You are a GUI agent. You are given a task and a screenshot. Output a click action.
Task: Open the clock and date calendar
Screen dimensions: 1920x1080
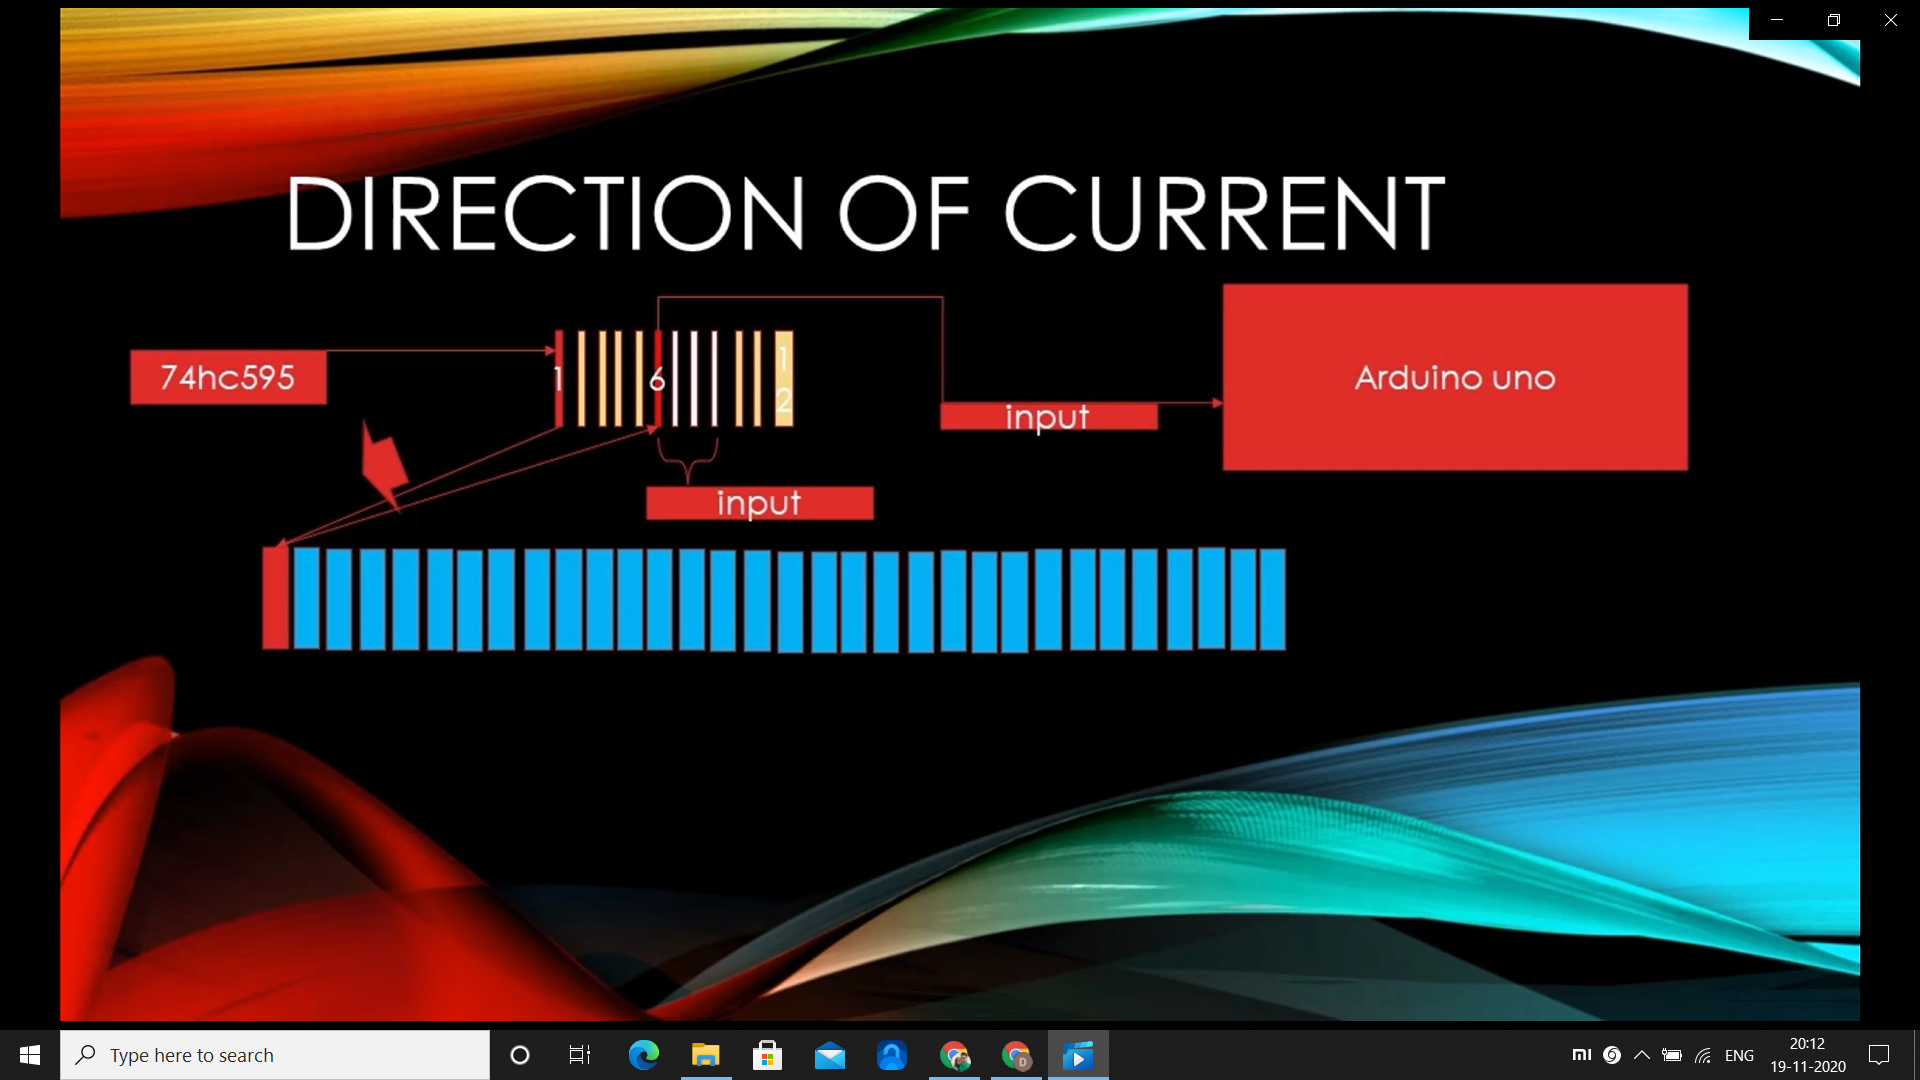[x=1807, y=1055]
